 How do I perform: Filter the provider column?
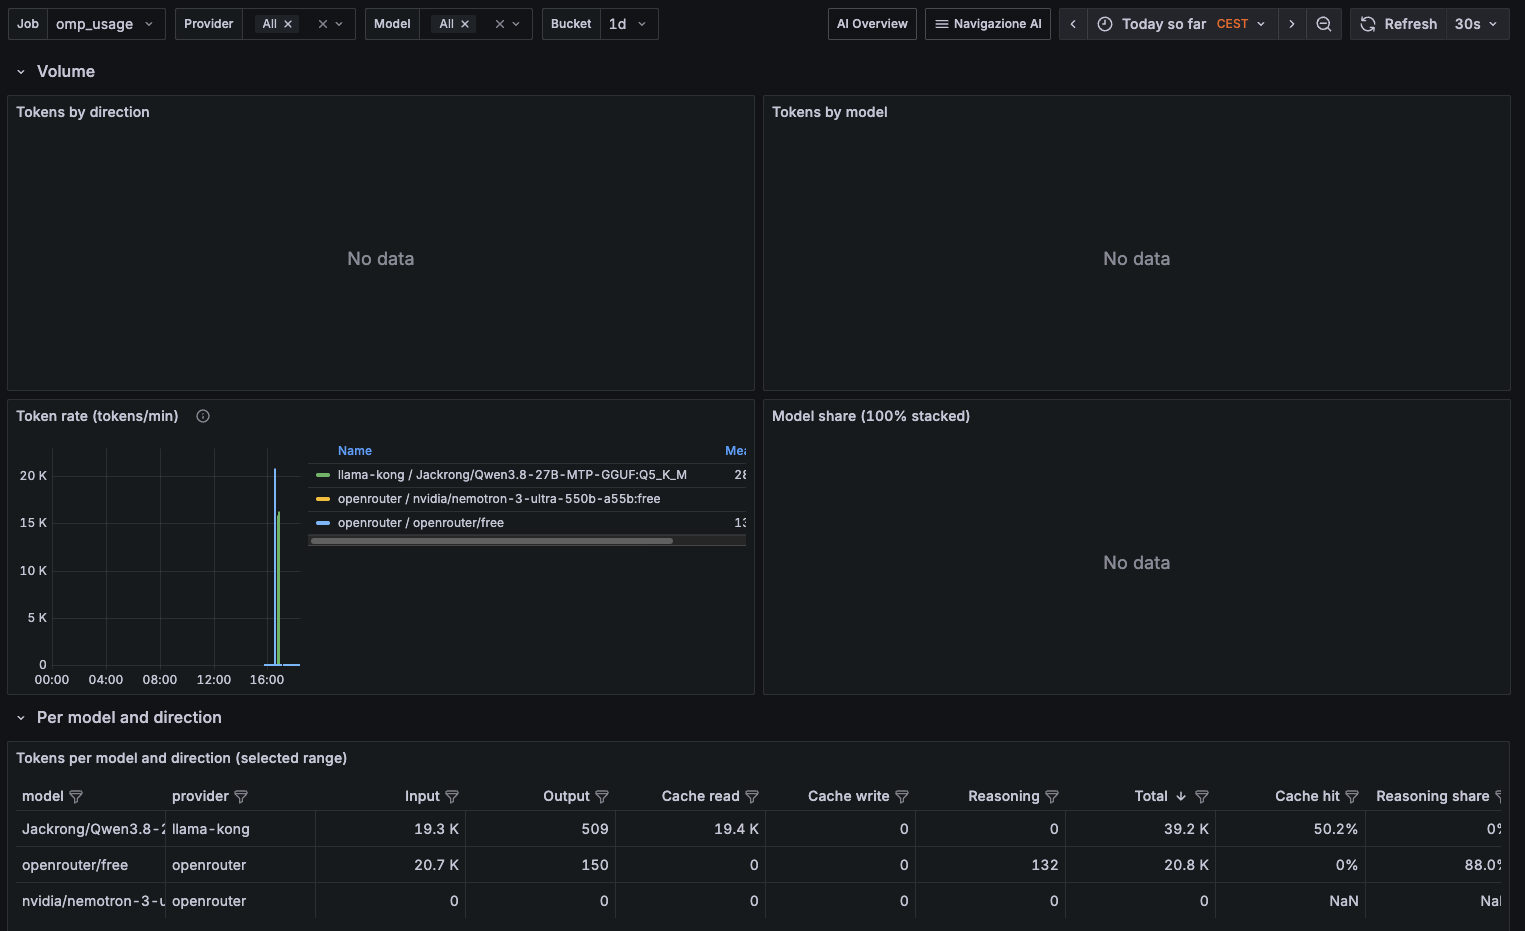[241, 797]
